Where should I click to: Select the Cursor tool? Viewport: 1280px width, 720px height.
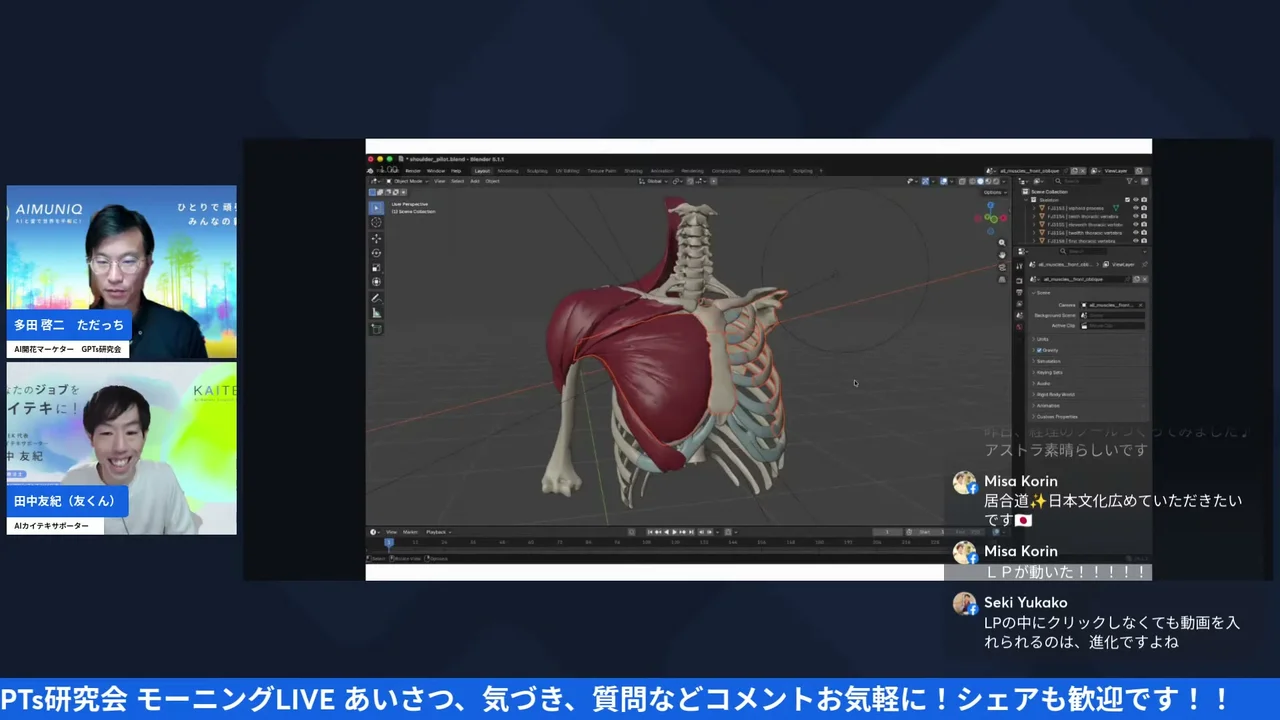click(376, 222)
